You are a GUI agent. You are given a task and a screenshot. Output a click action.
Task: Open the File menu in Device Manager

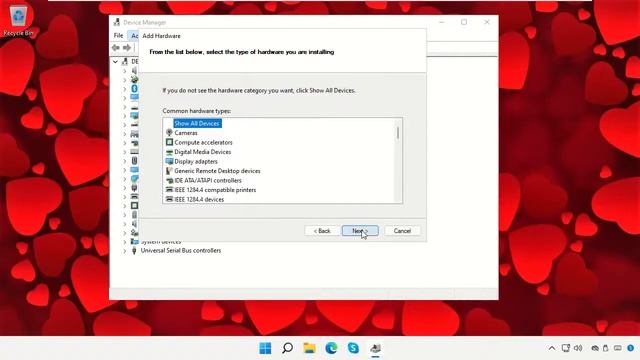pyautogui.click(x=118, y=36)
